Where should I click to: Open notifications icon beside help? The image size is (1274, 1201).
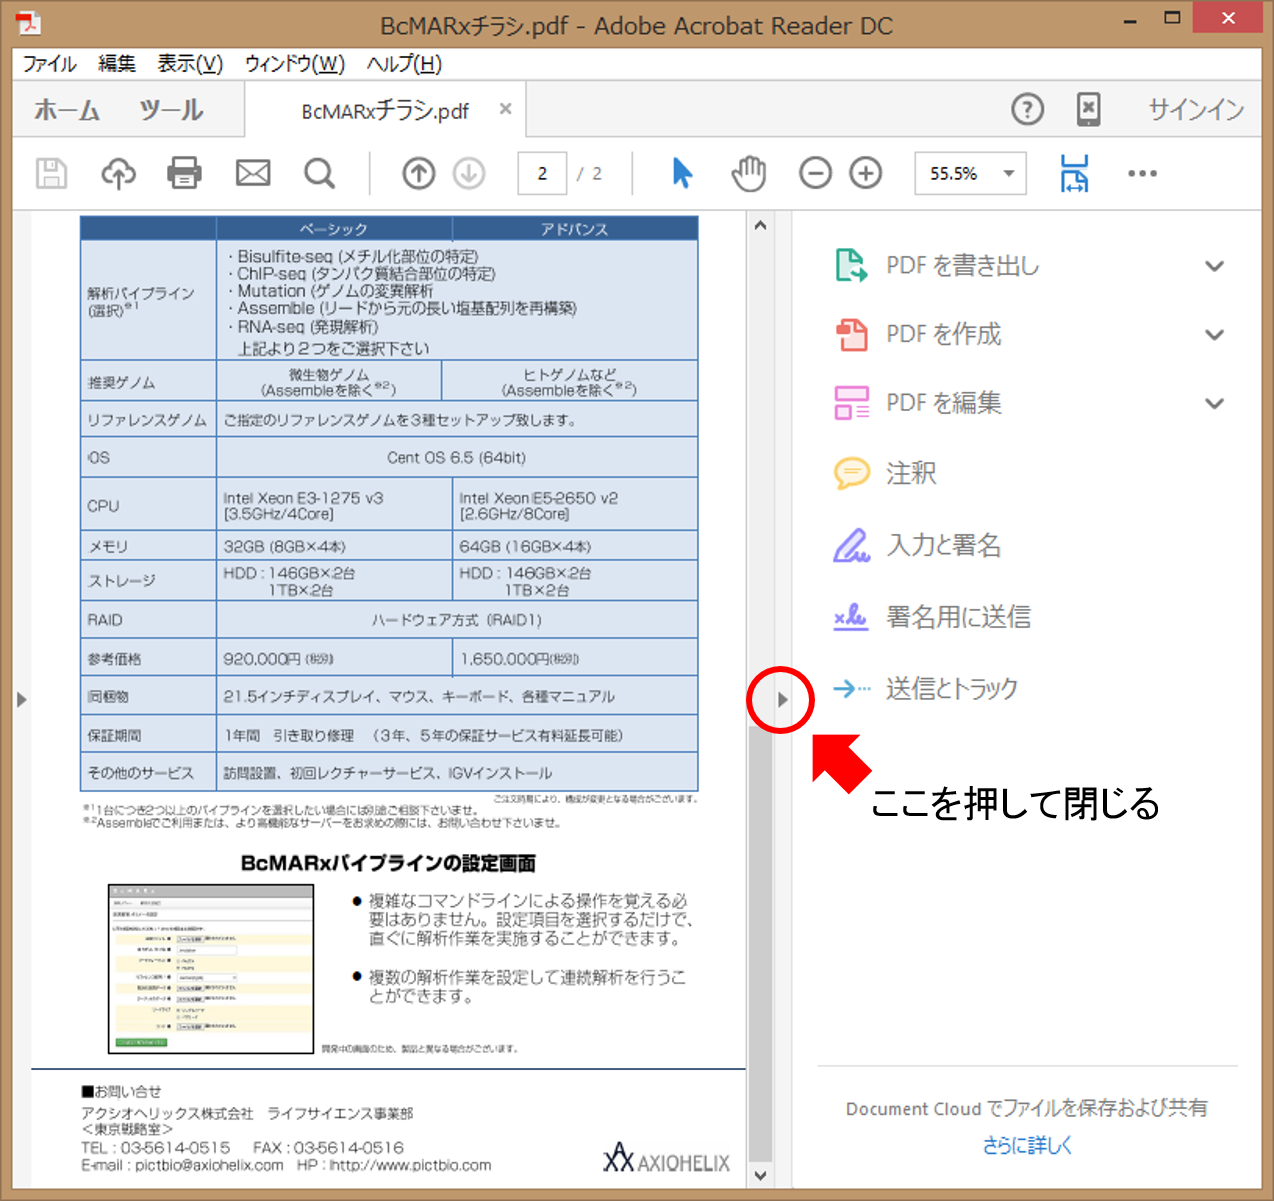point(1089,109)
